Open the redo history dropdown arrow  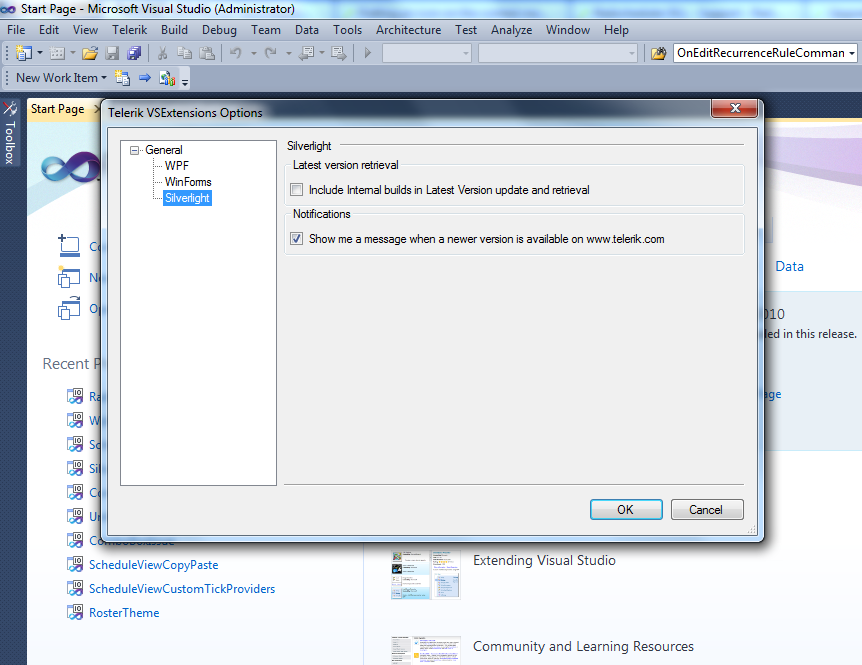[x=288, y=53]
